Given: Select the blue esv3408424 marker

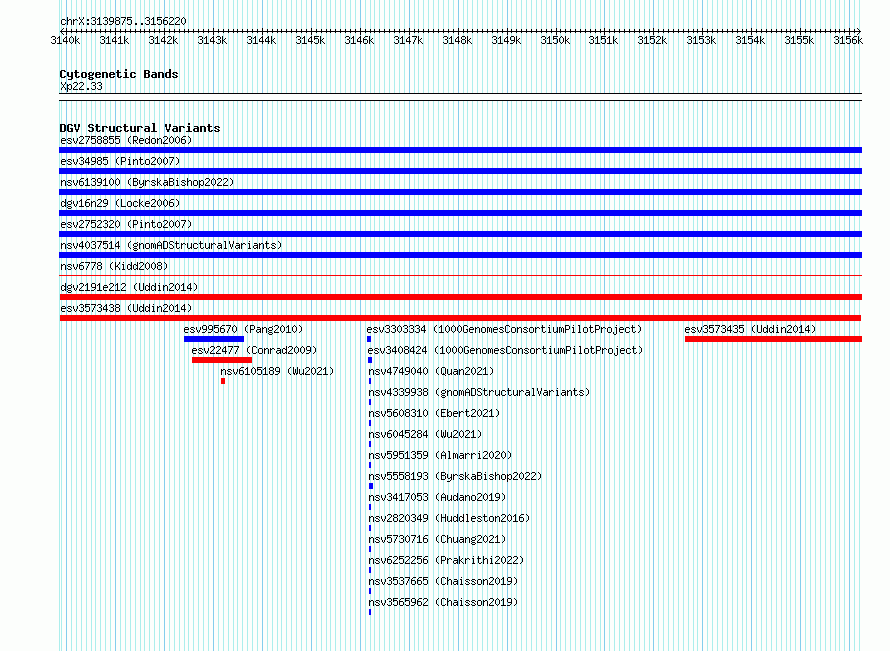Looking at the screenshot, I should tap(370, 360).
